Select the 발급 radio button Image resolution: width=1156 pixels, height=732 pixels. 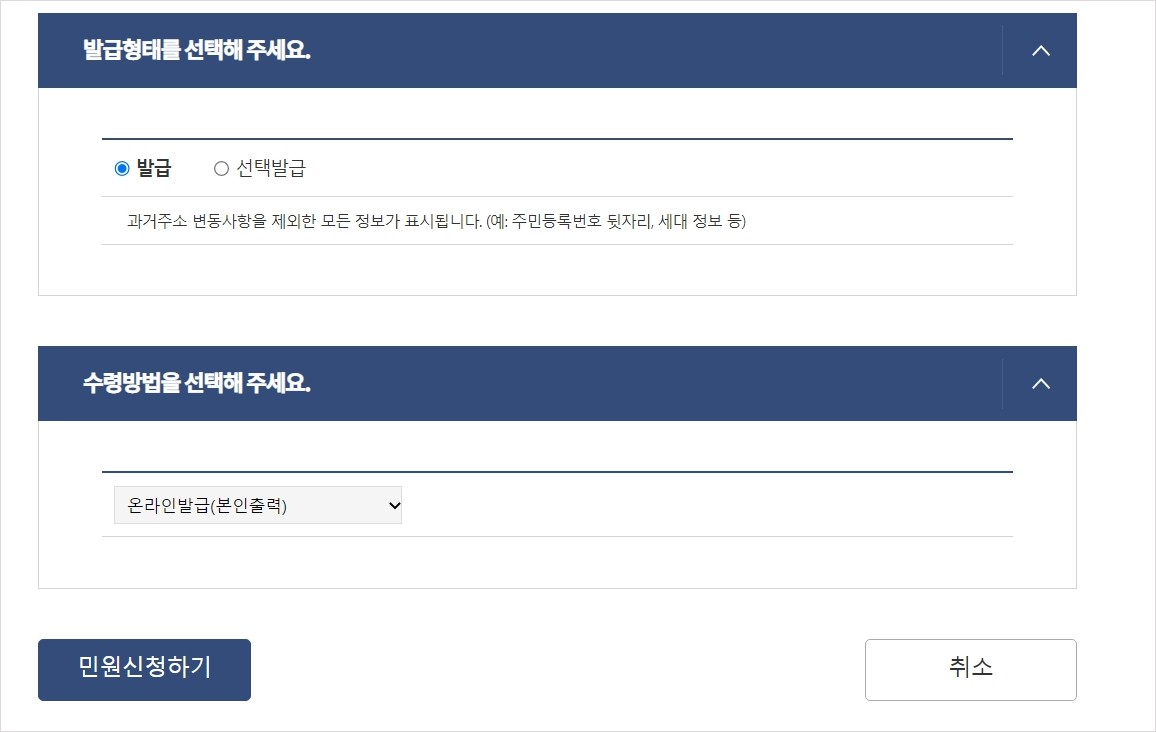[122, 167]
